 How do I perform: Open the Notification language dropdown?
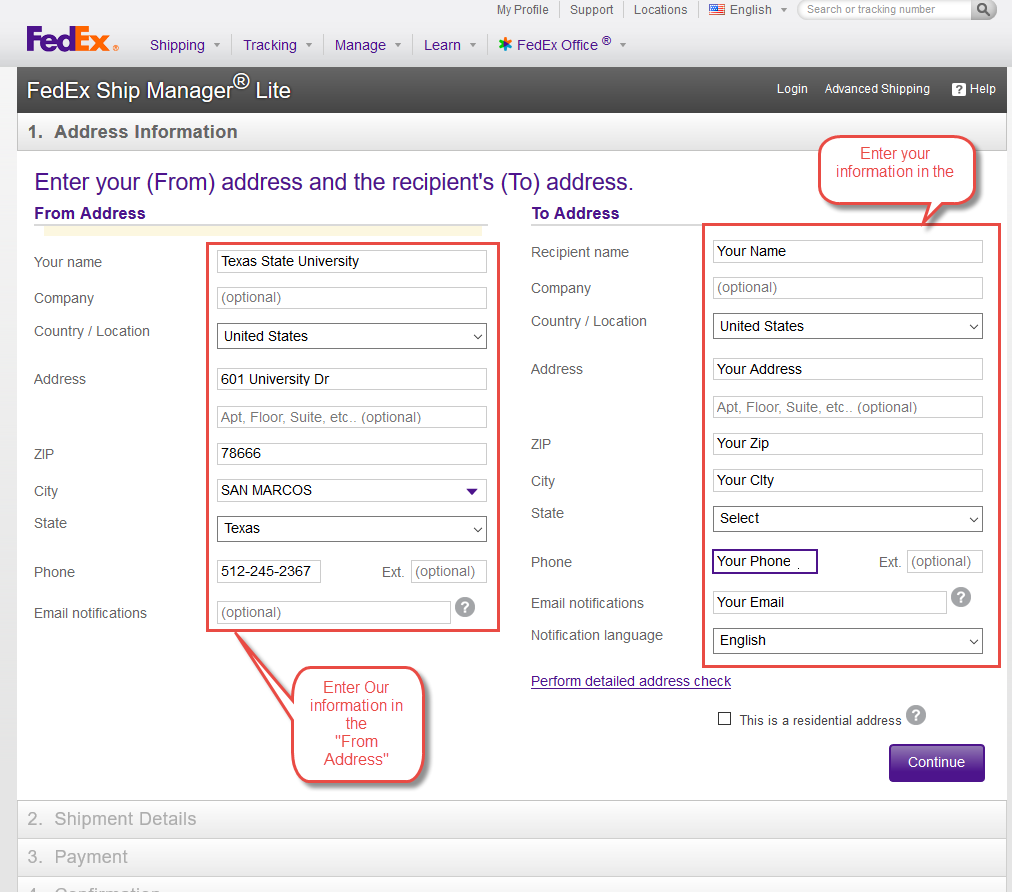click(x=848, y=640)
